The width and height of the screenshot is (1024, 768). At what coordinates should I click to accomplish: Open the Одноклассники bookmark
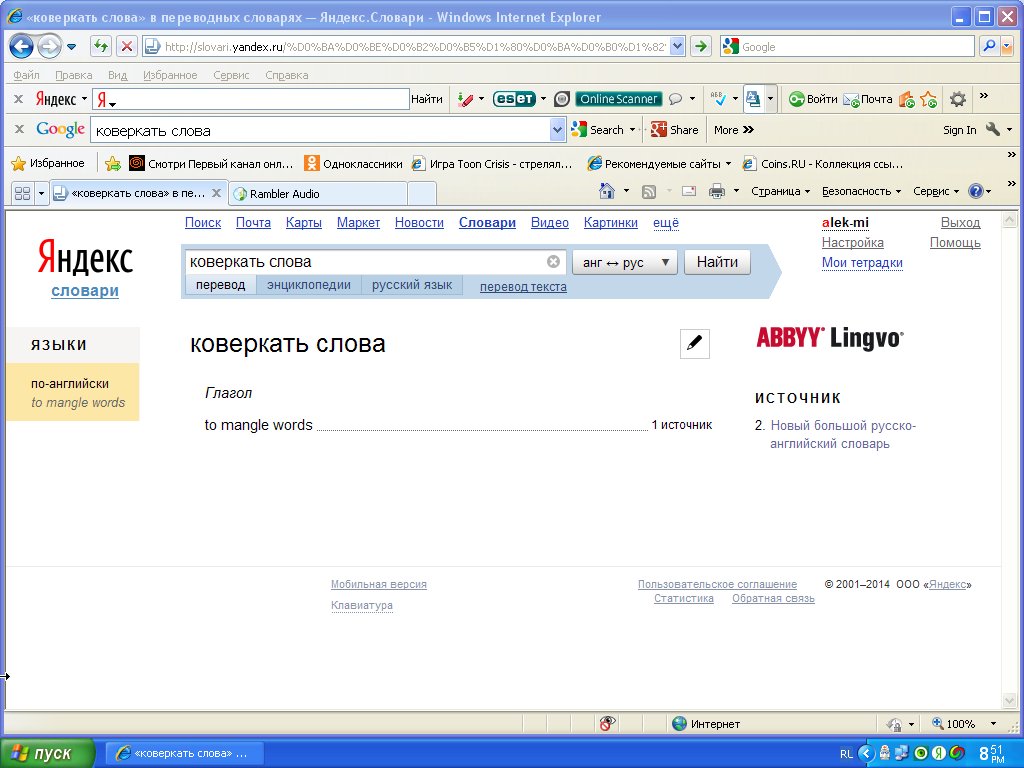pyautogui.click(x=353, y=164)
